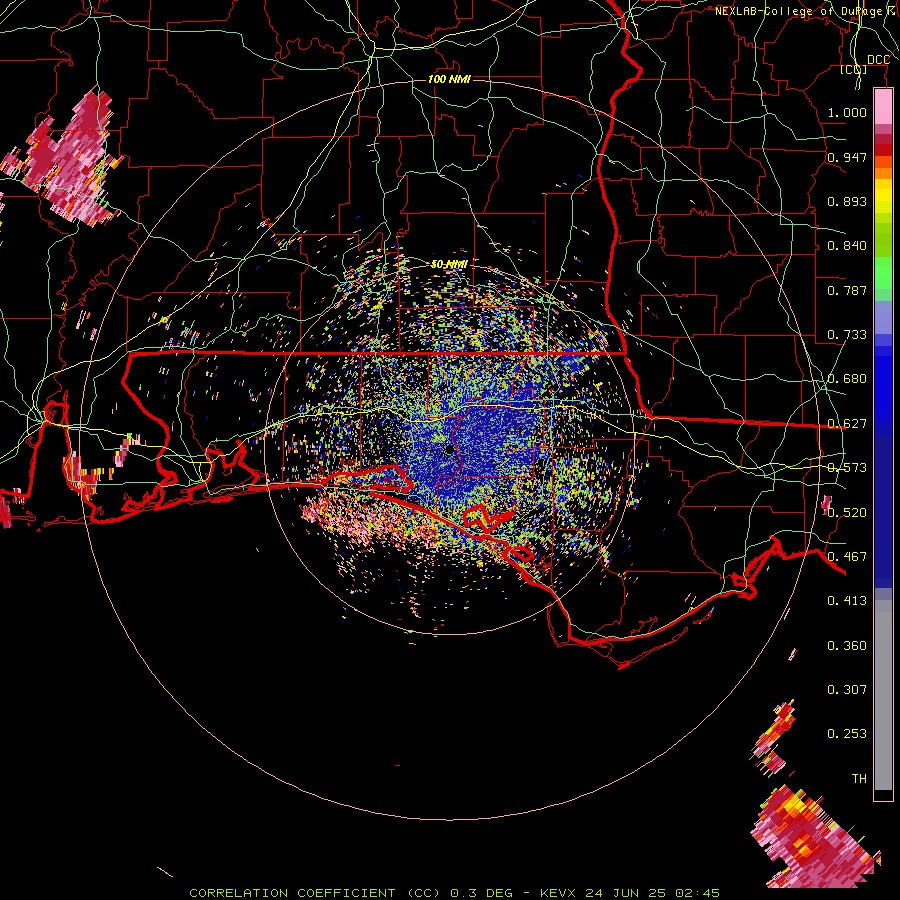Click the 0.360 legend value
This screenshot has height=900, width=900.
(847, 646)
